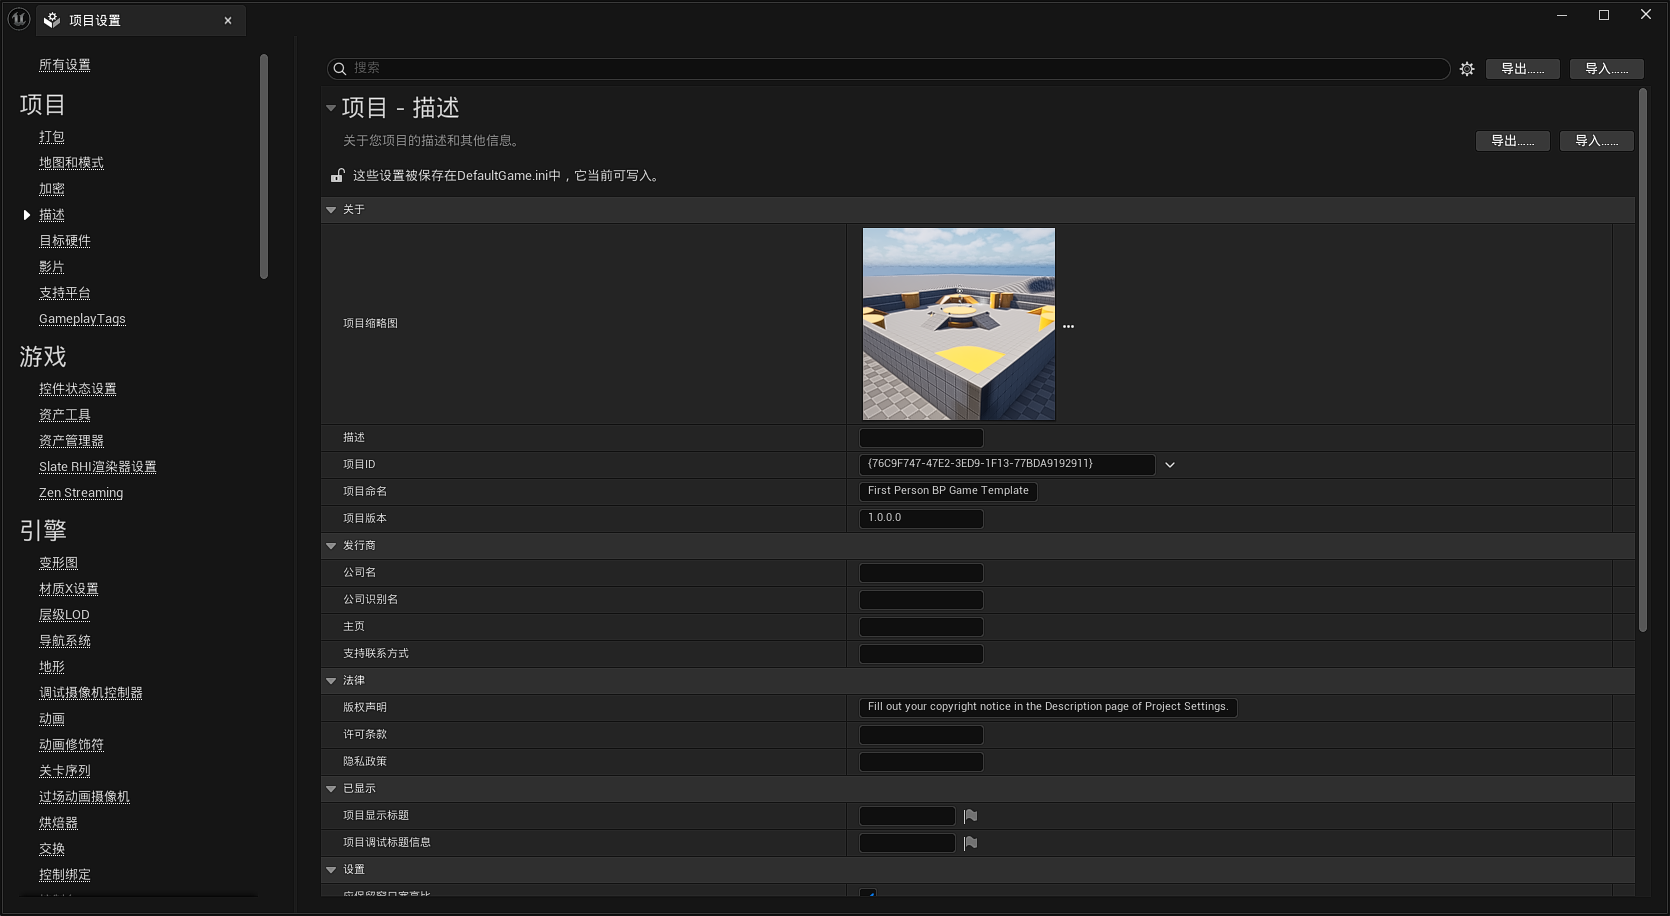Select 描述 in the sidebar
Screen dimensions: 1670x916
pyautogui.click(x=52, y=215)
